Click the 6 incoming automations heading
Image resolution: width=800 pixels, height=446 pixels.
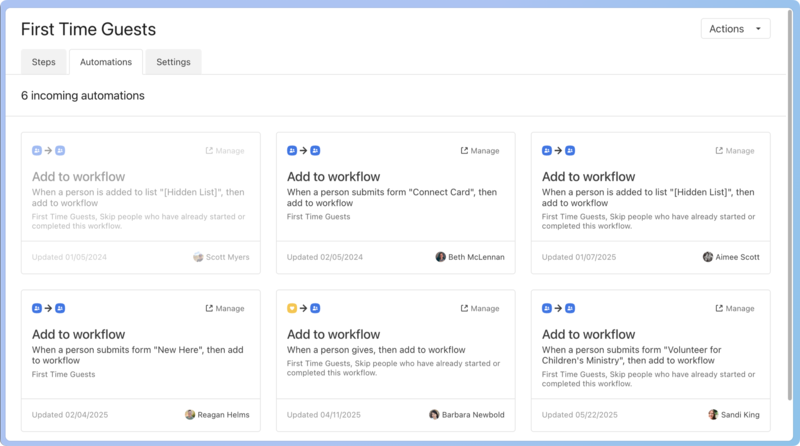point(83,95)
